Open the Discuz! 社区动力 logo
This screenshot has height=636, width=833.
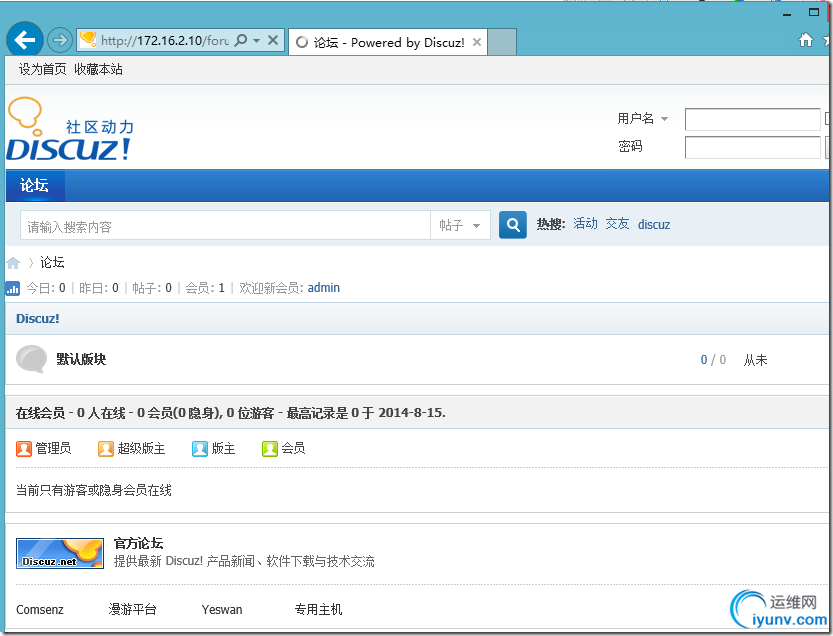point(70,129)
